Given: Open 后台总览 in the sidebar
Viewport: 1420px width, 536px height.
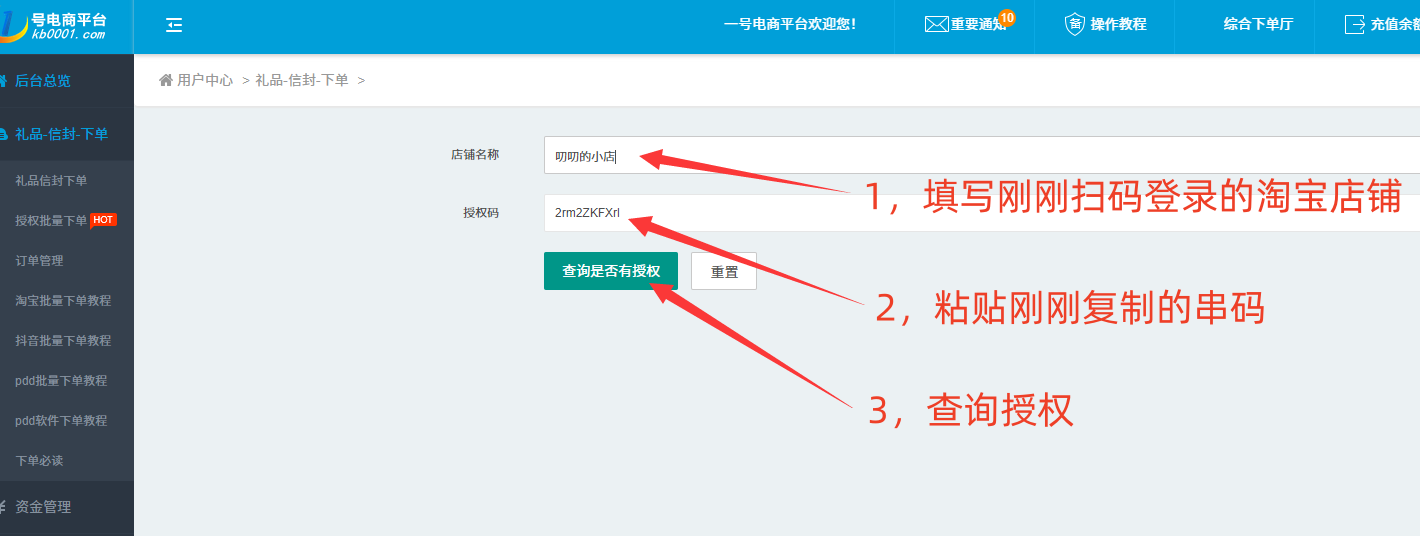Looking at the screenshot, I should point(43,81).
